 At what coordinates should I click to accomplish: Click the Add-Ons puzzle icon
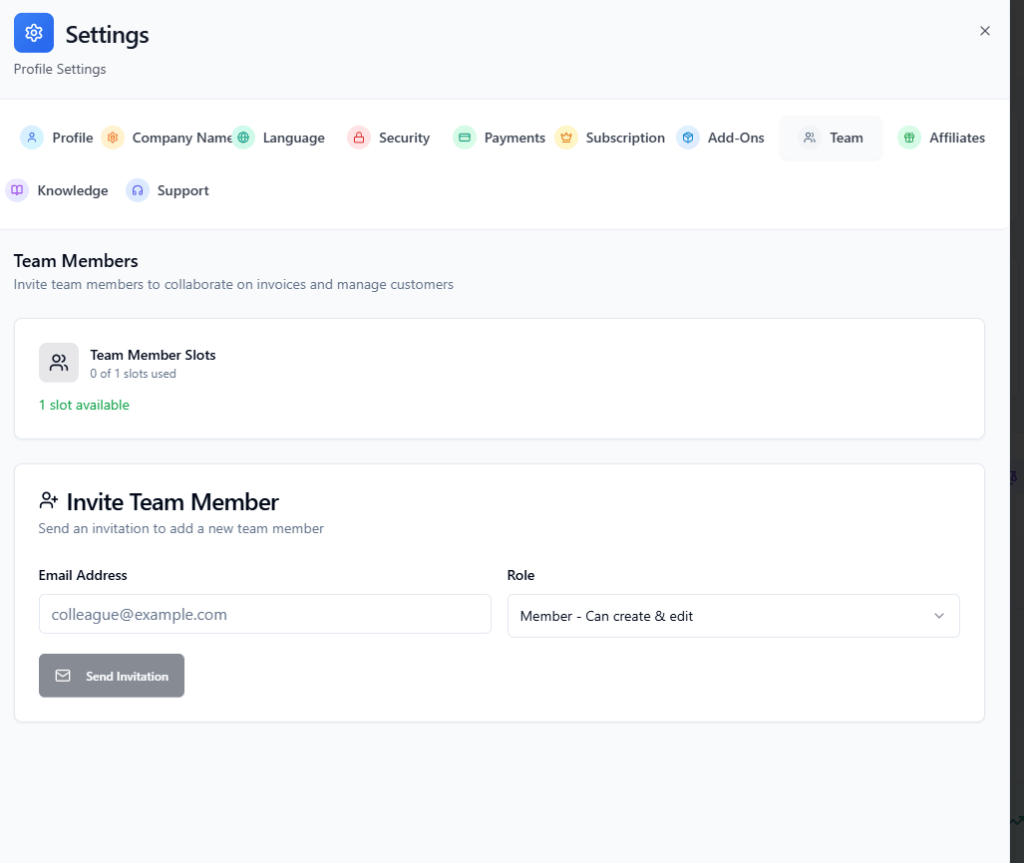[688, 137]
